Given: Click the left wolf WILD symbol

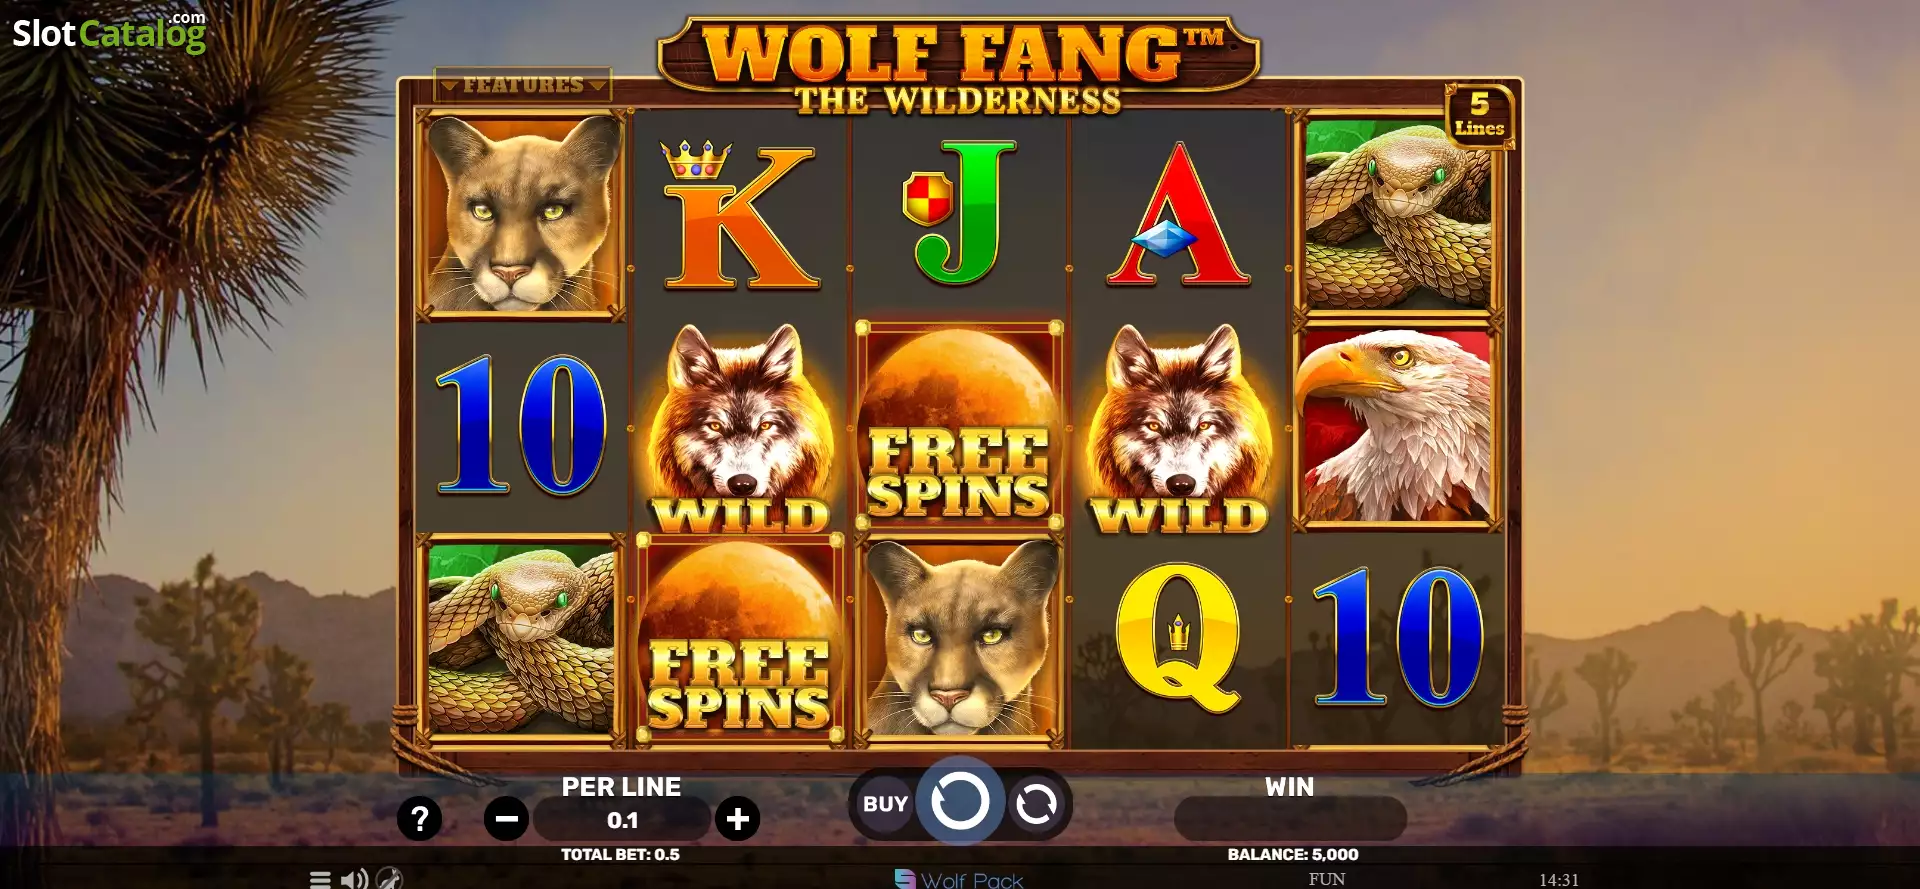Looking at the screenshot, I should [x=740, y=428].
